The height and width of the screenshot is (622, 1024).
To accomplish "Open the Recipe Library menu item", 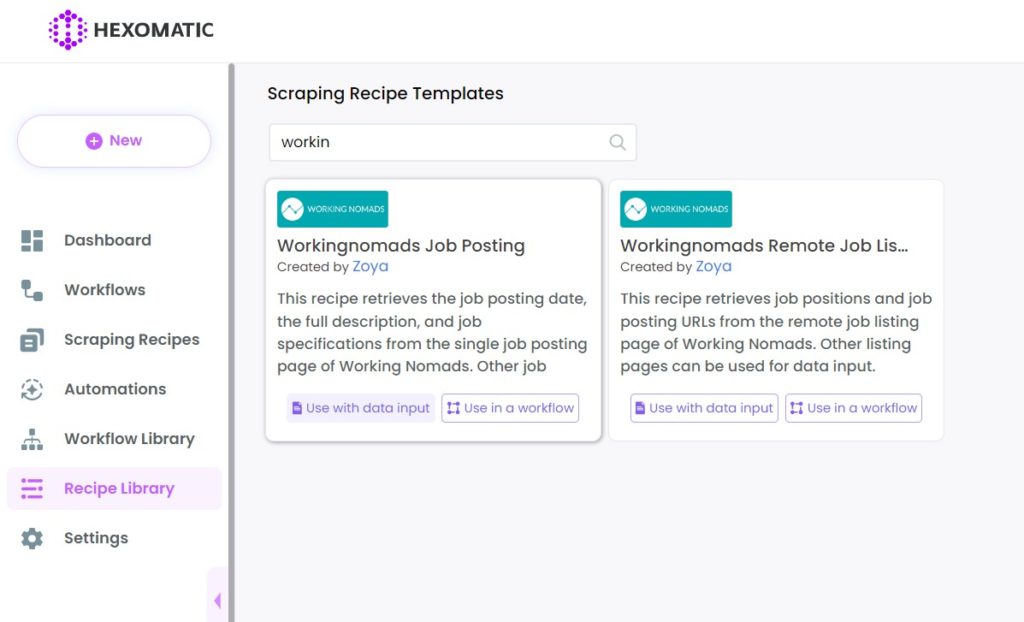I will (114, 489).
